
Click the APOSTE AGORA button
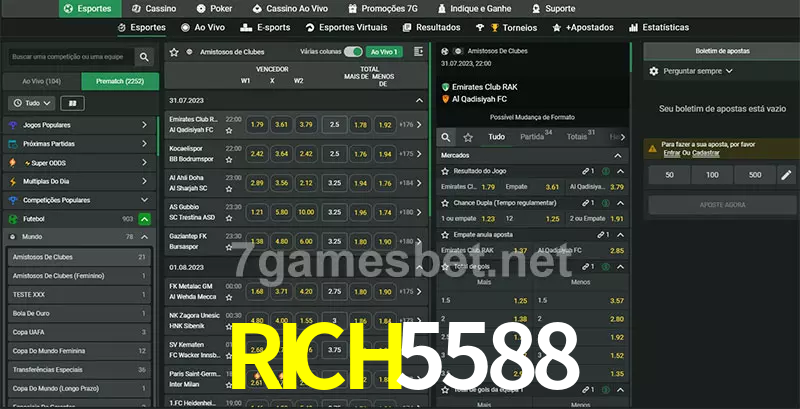point(722,204)
